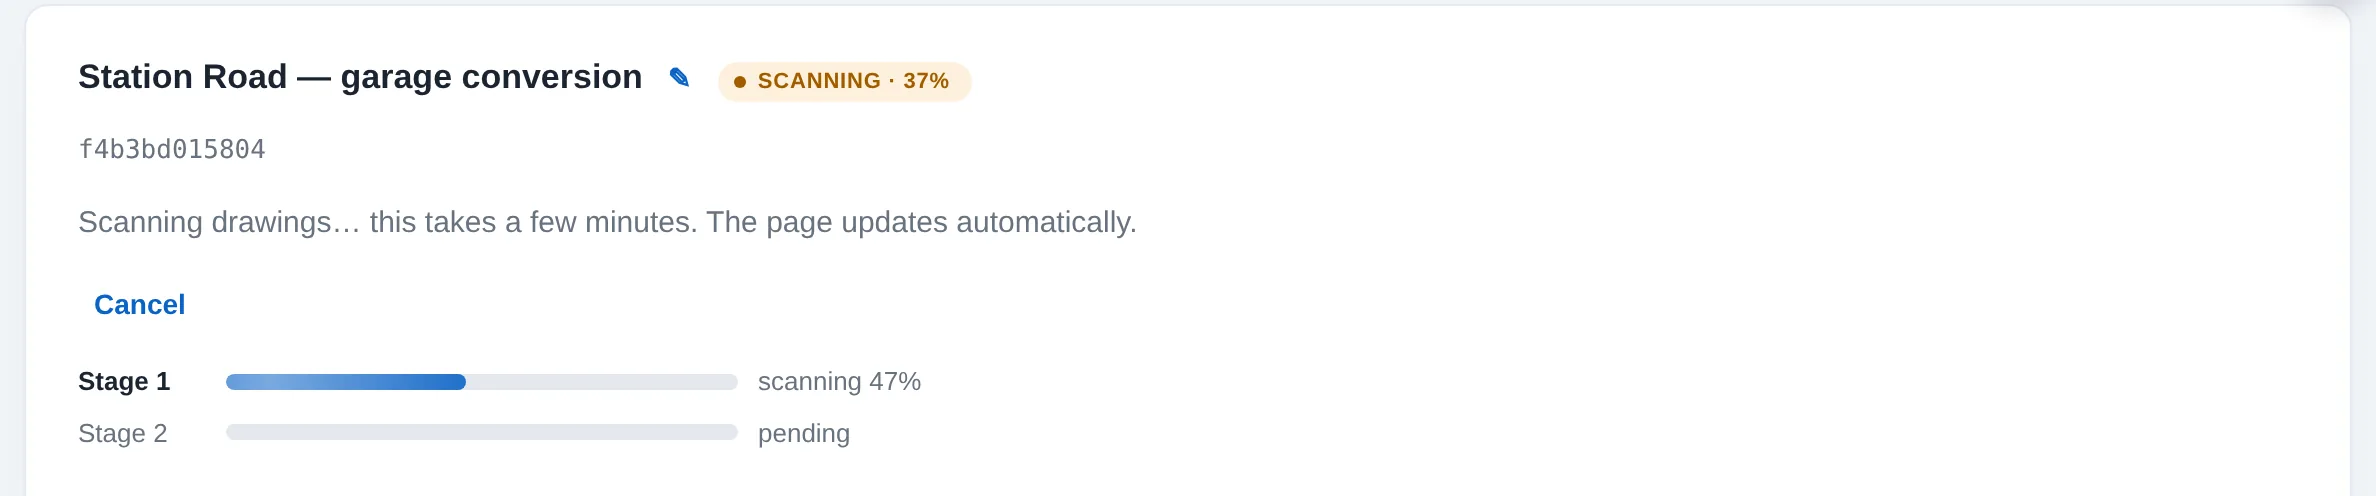Click the SCANNING status badge
The height and width of the screenshot is (496, 2376).
click(x=844, y=81)
